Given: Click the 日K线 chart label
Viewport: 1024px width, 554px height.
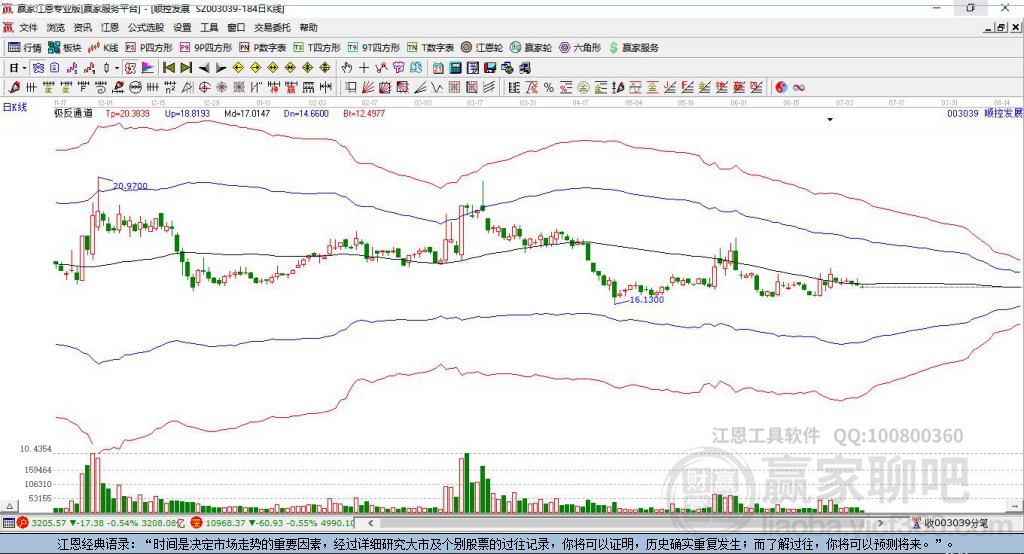Looking at the screenshot, I should click(x=15, y=107).
